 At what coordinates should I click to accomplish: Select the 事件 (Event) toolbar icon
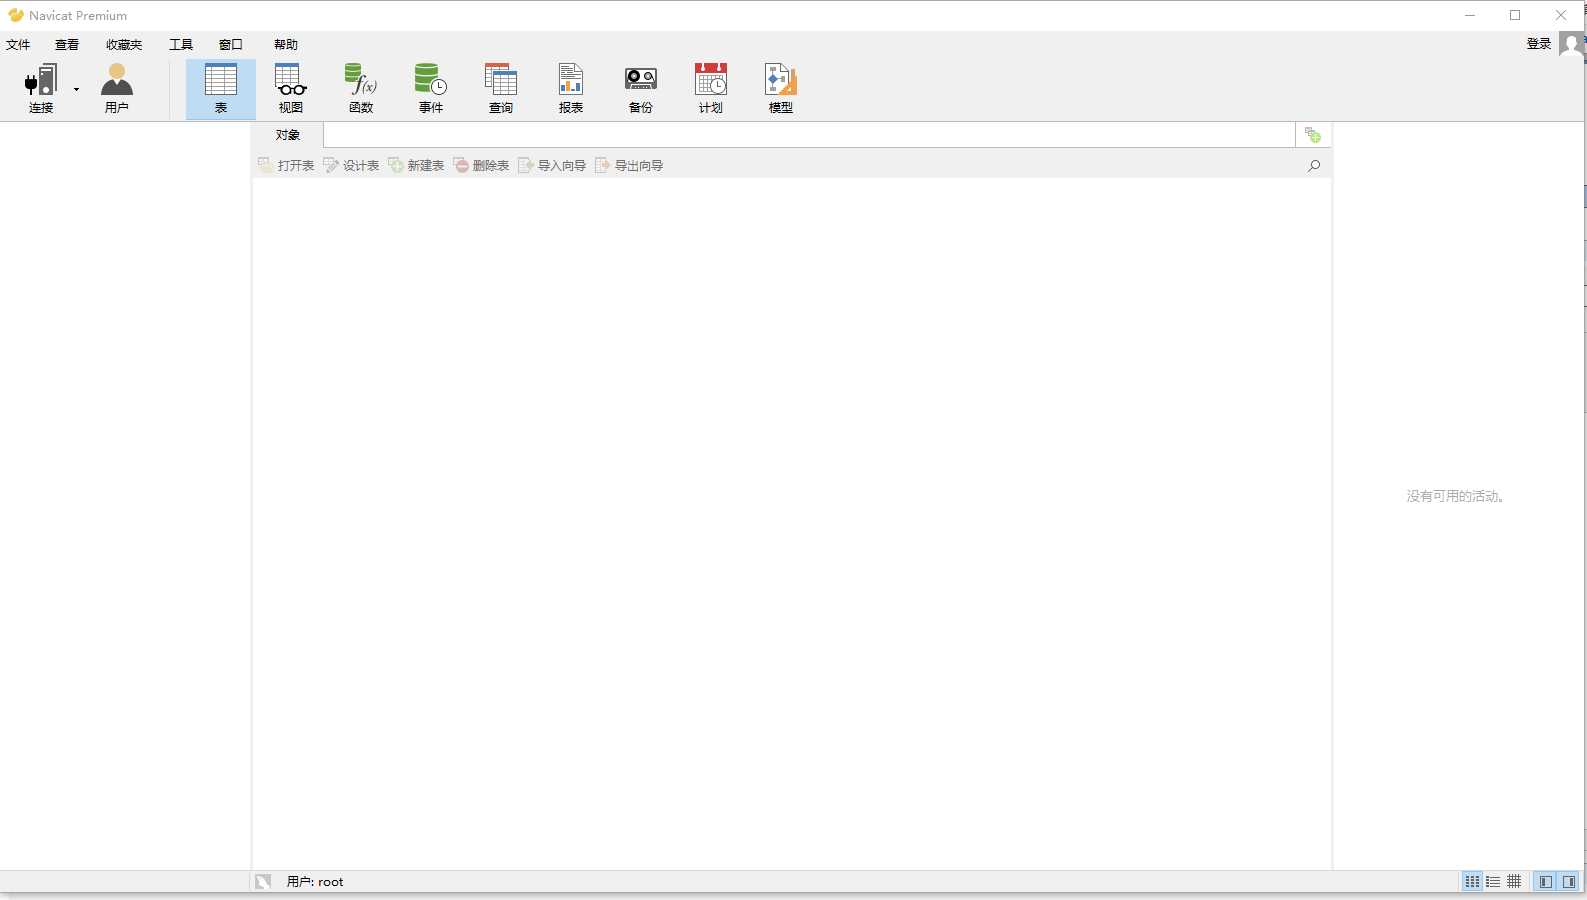coord(431,88)
